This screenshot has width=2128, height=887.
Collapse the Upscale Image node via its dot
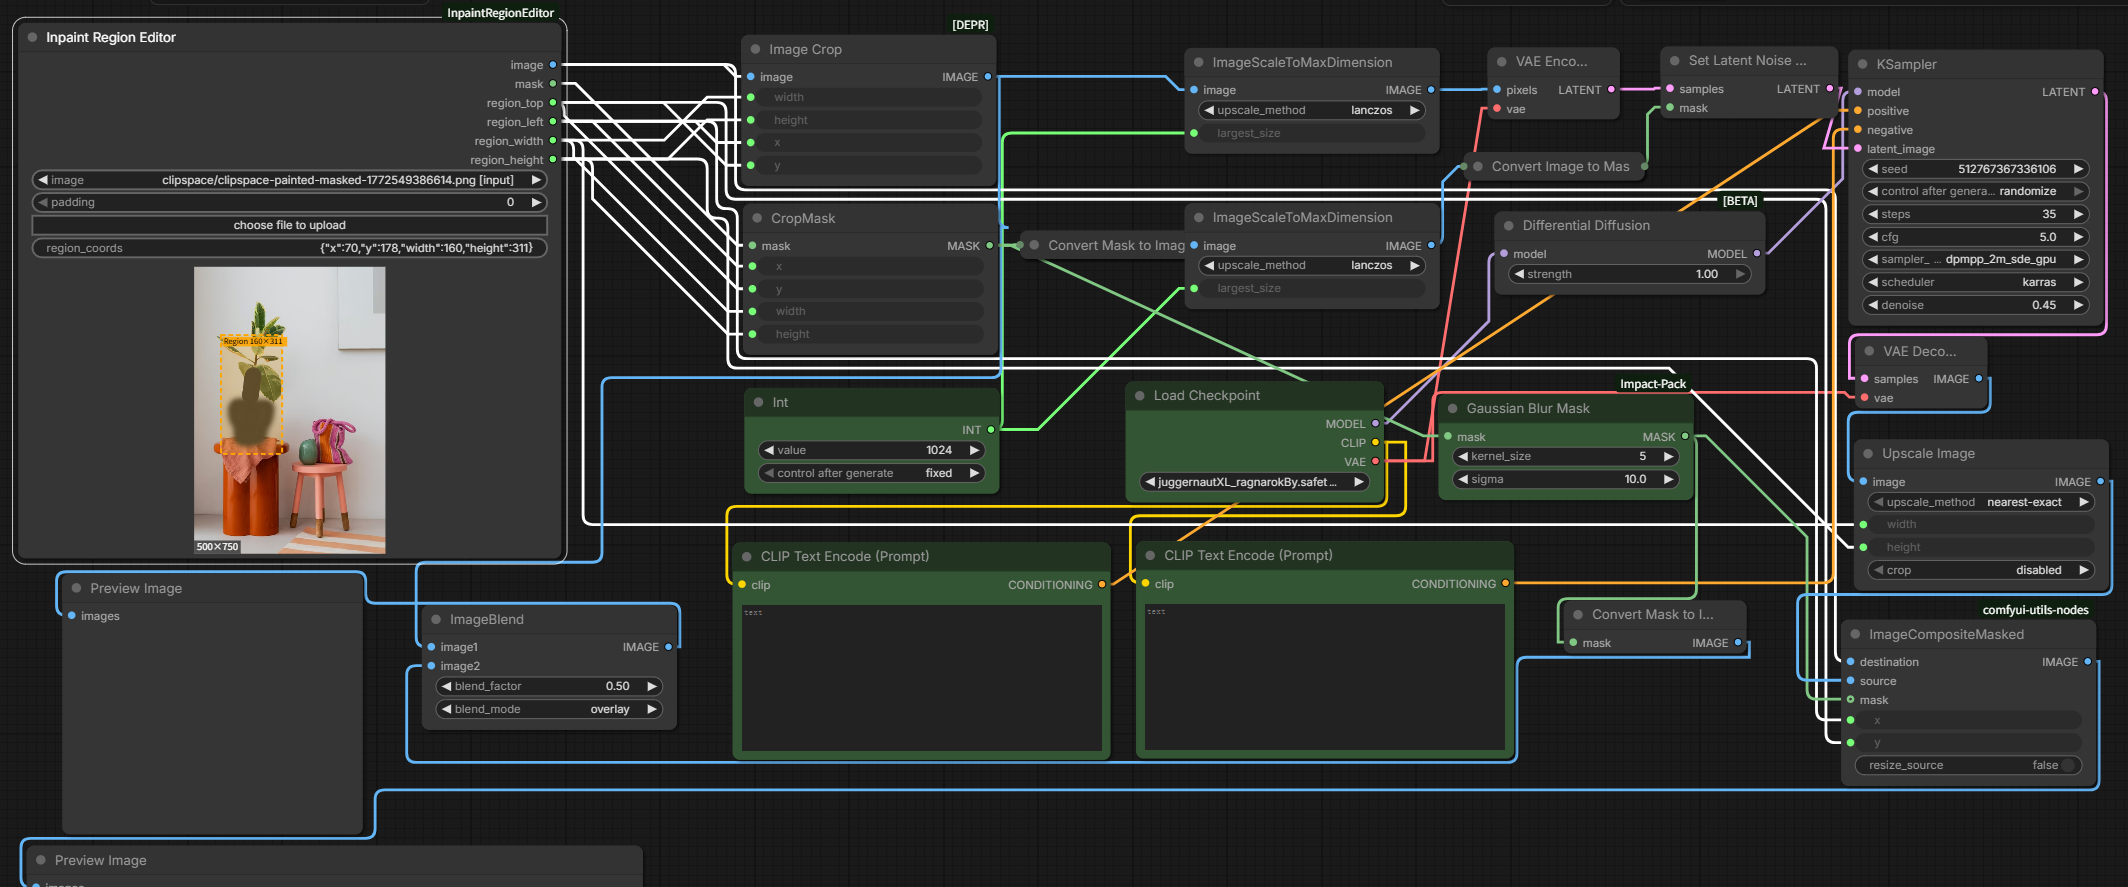coord(1868,453)
